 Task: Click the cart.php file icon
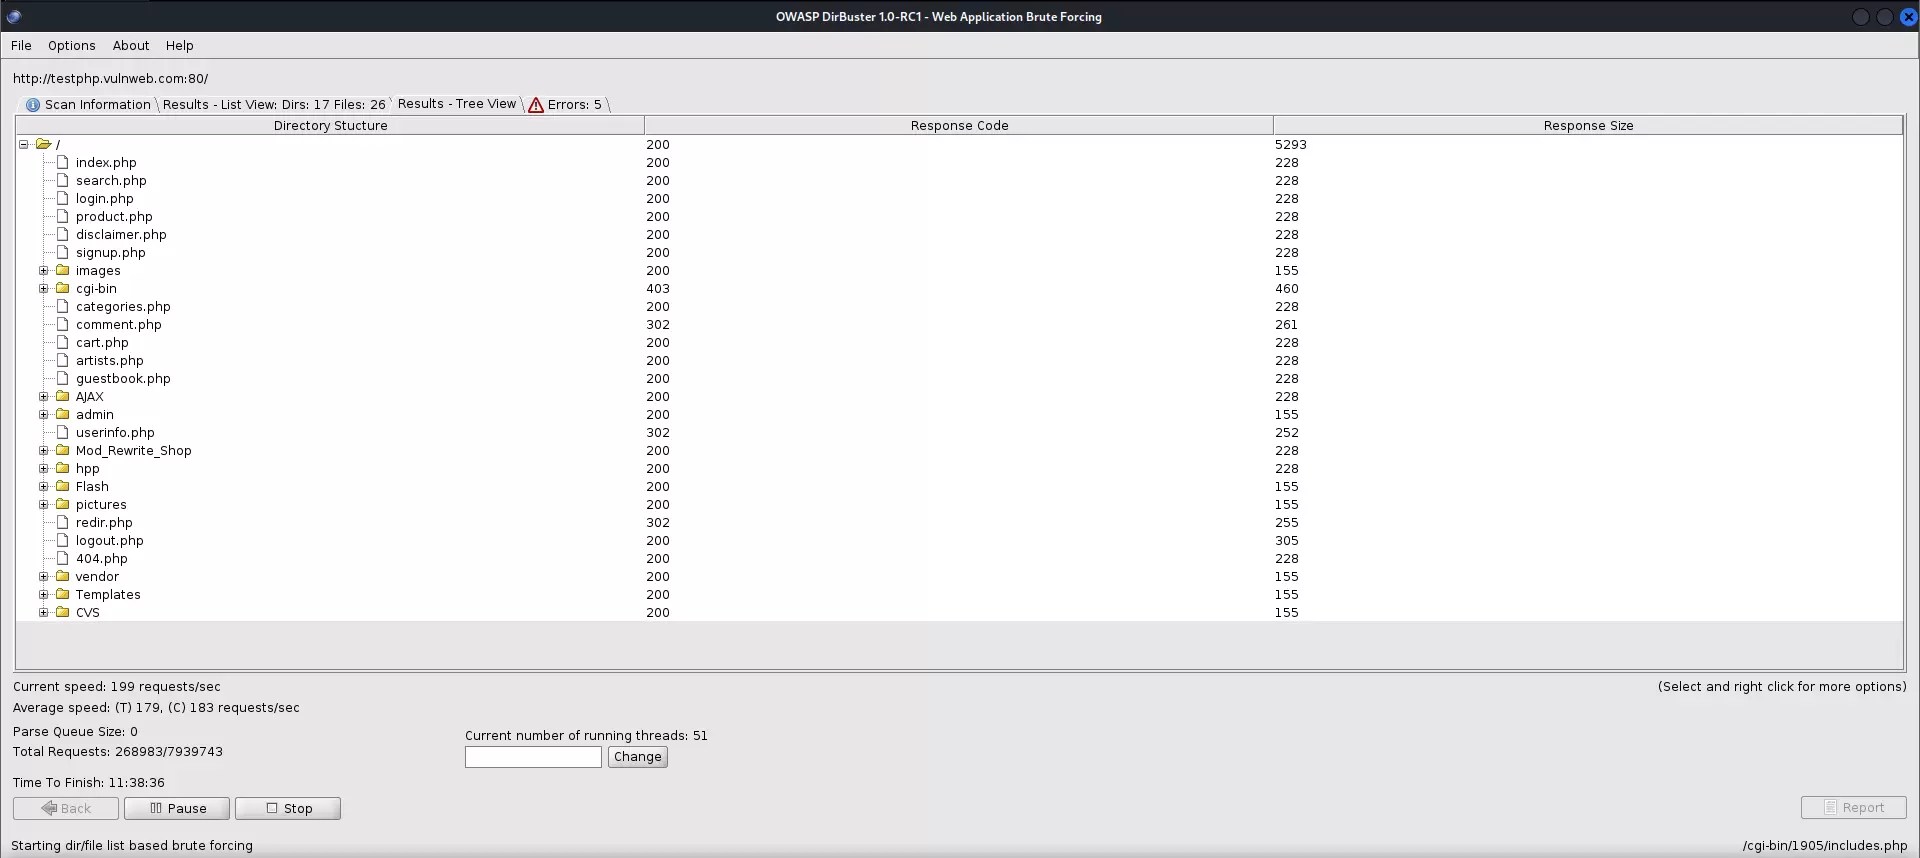coord(63,342)
